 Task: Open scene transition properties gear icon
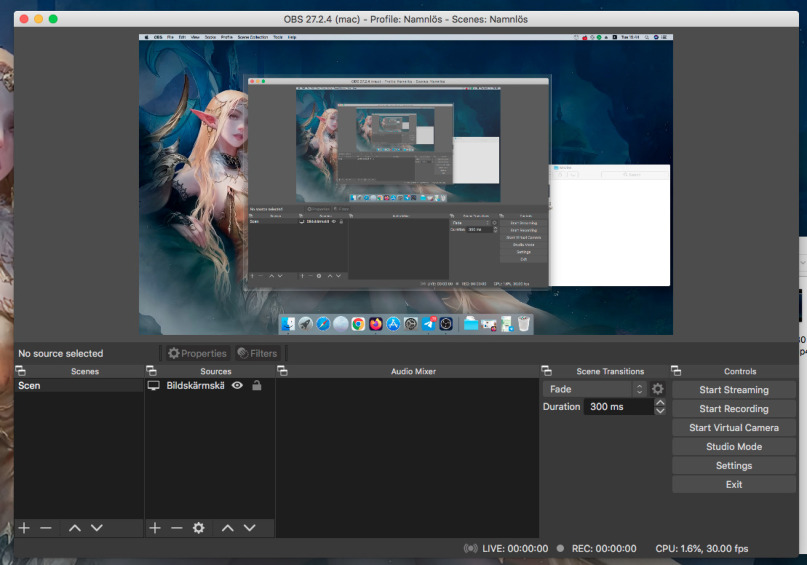coord(657,389)
